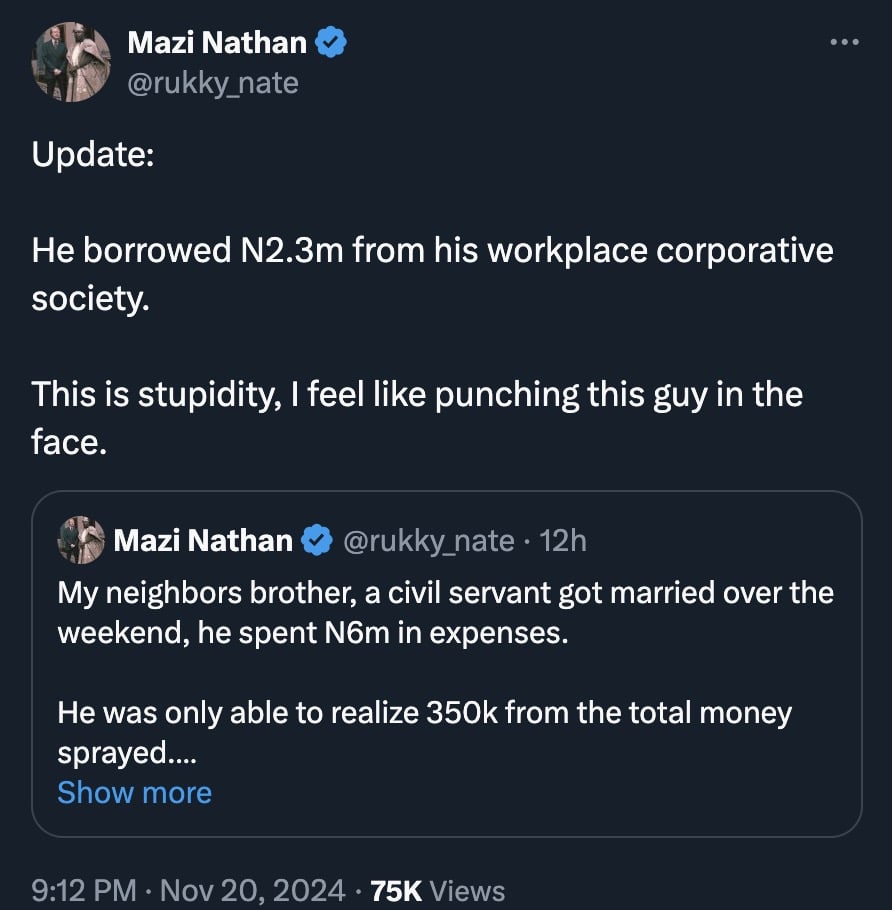Image resolution: width=892 pixels, height=910 pixels.
Task: Open the quoted tweet via "My neighbors brother" text
Action: (x=445, y=593)
